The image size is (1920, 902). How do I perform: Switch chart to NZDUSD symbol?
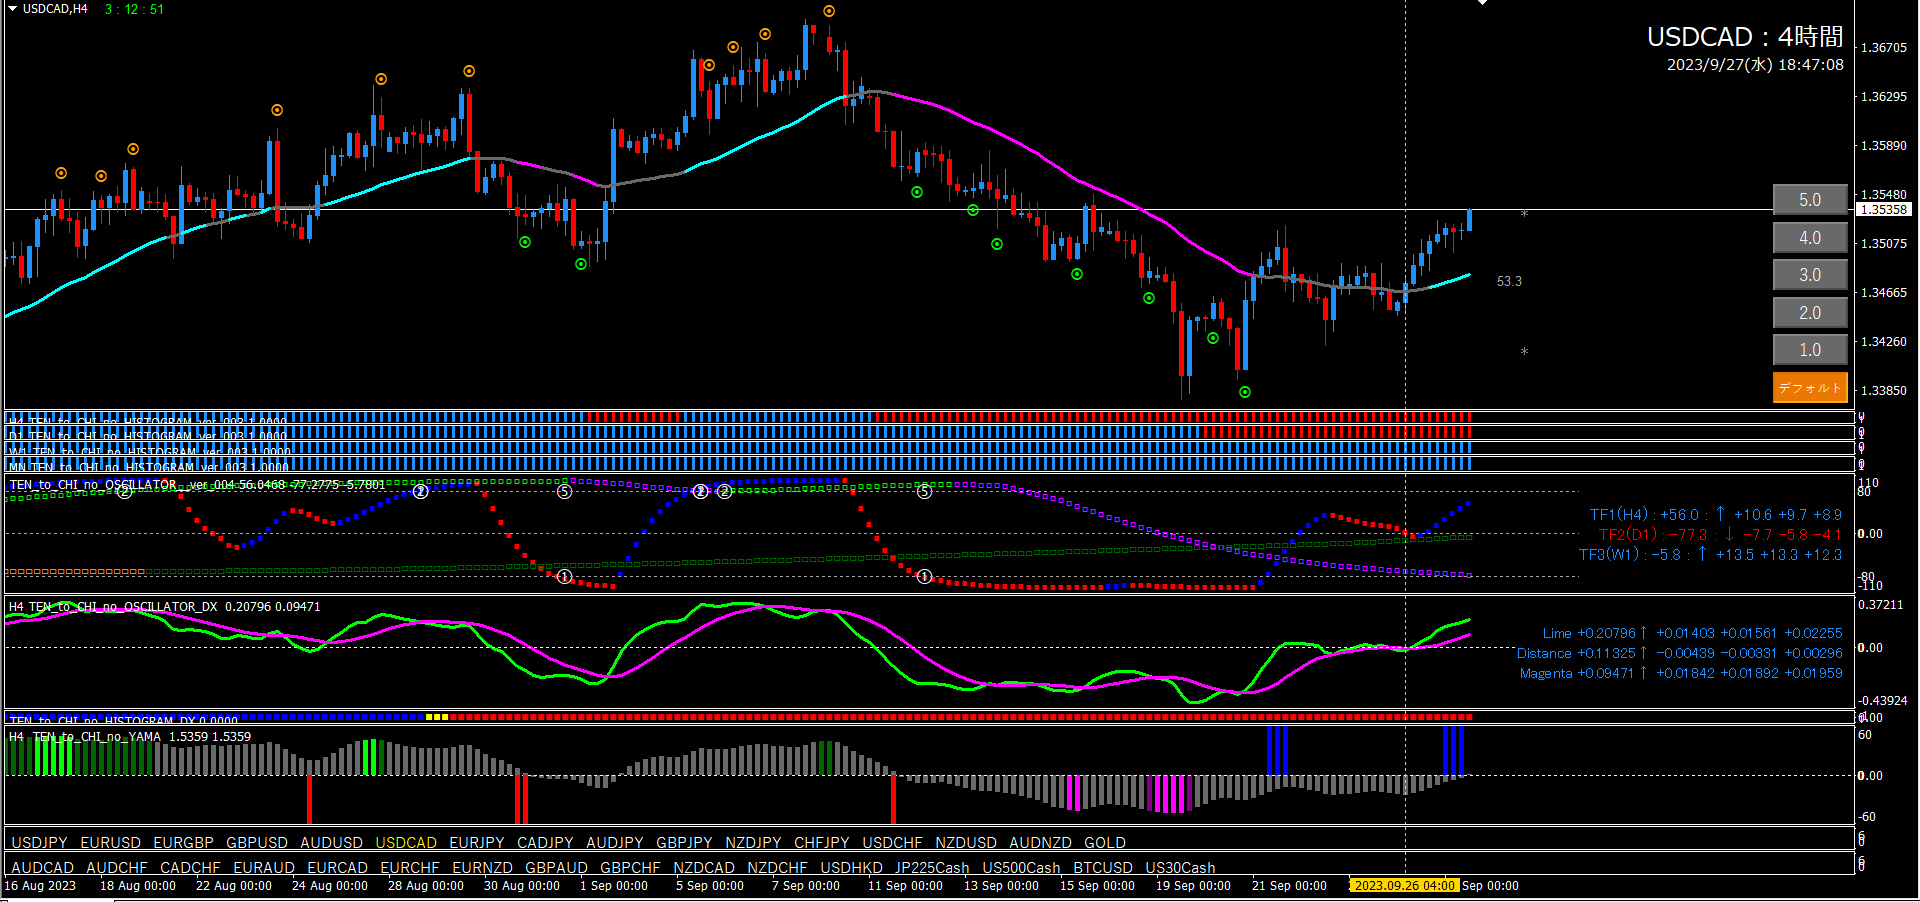(967, 843)
